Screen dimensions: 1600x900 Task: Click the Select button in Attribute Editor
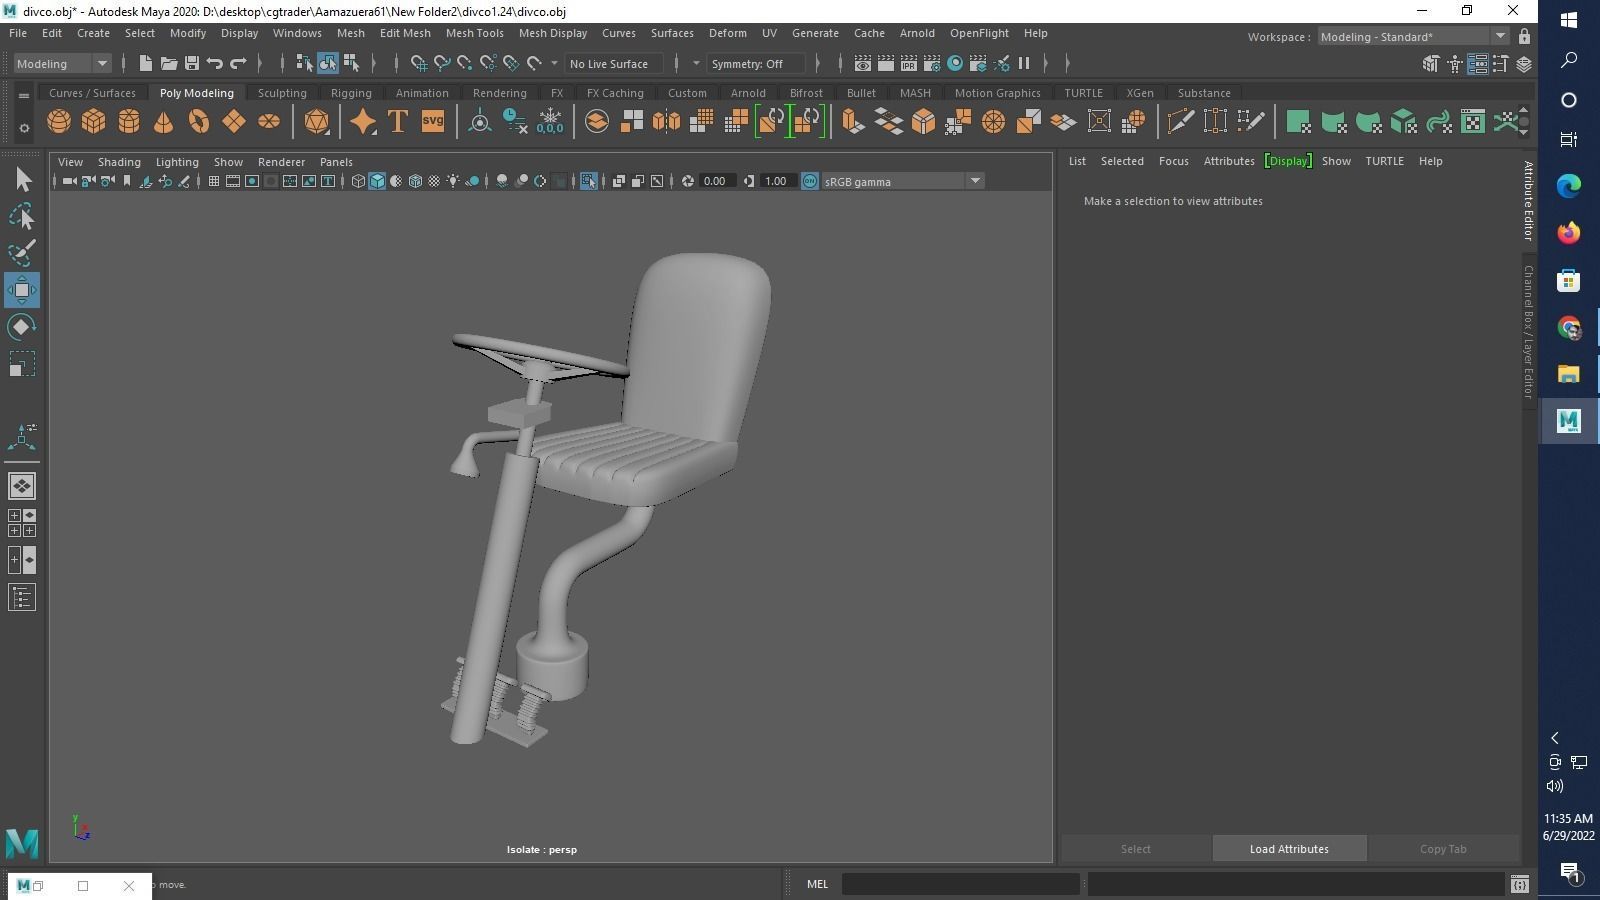click(1135, 849)
